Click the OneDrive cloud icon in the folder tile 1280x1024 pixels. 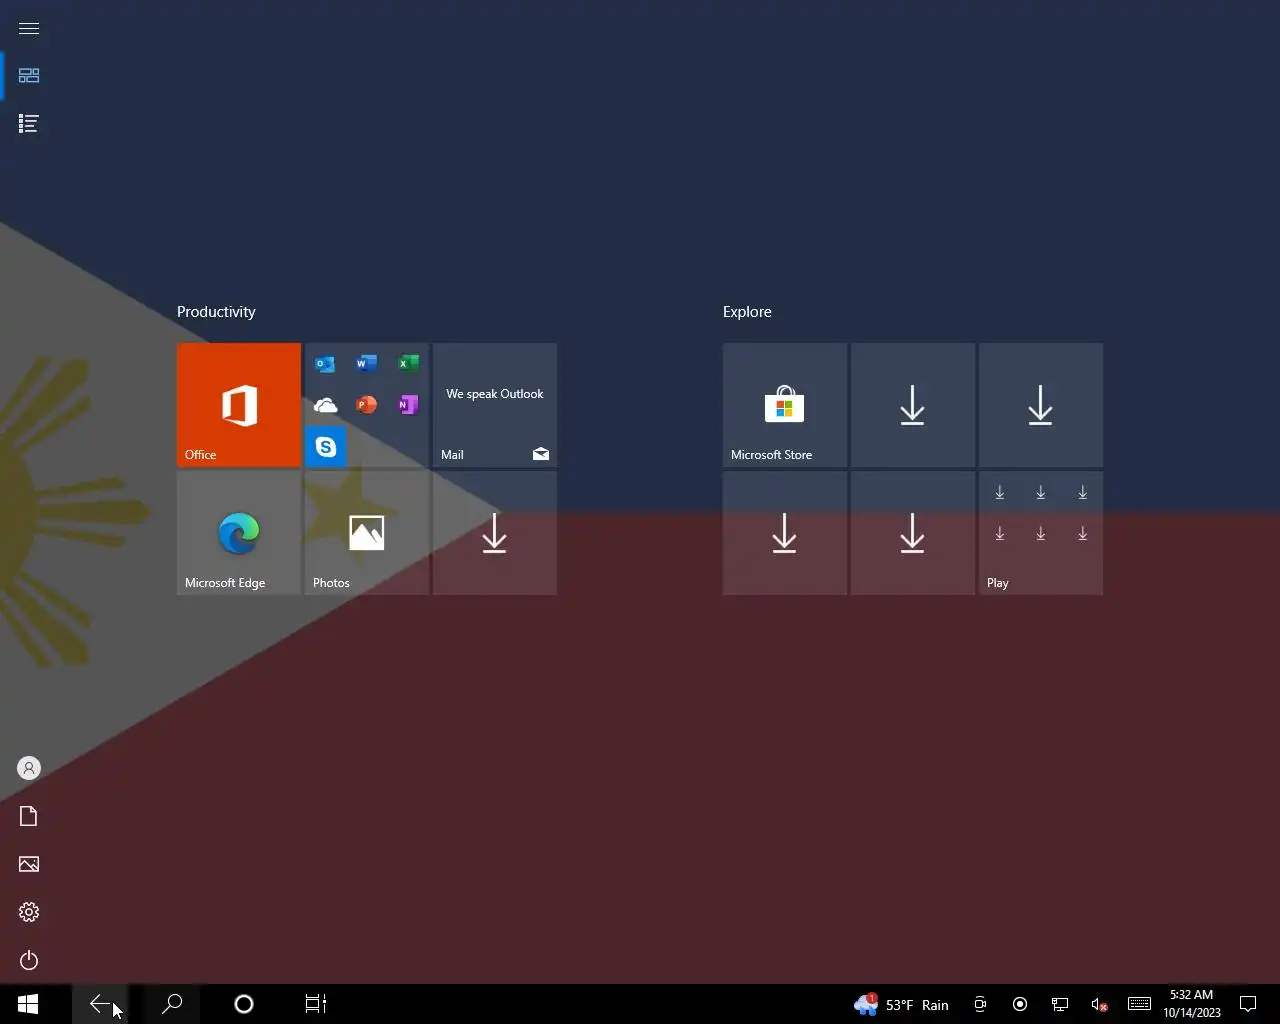click(x=325, y=405)
